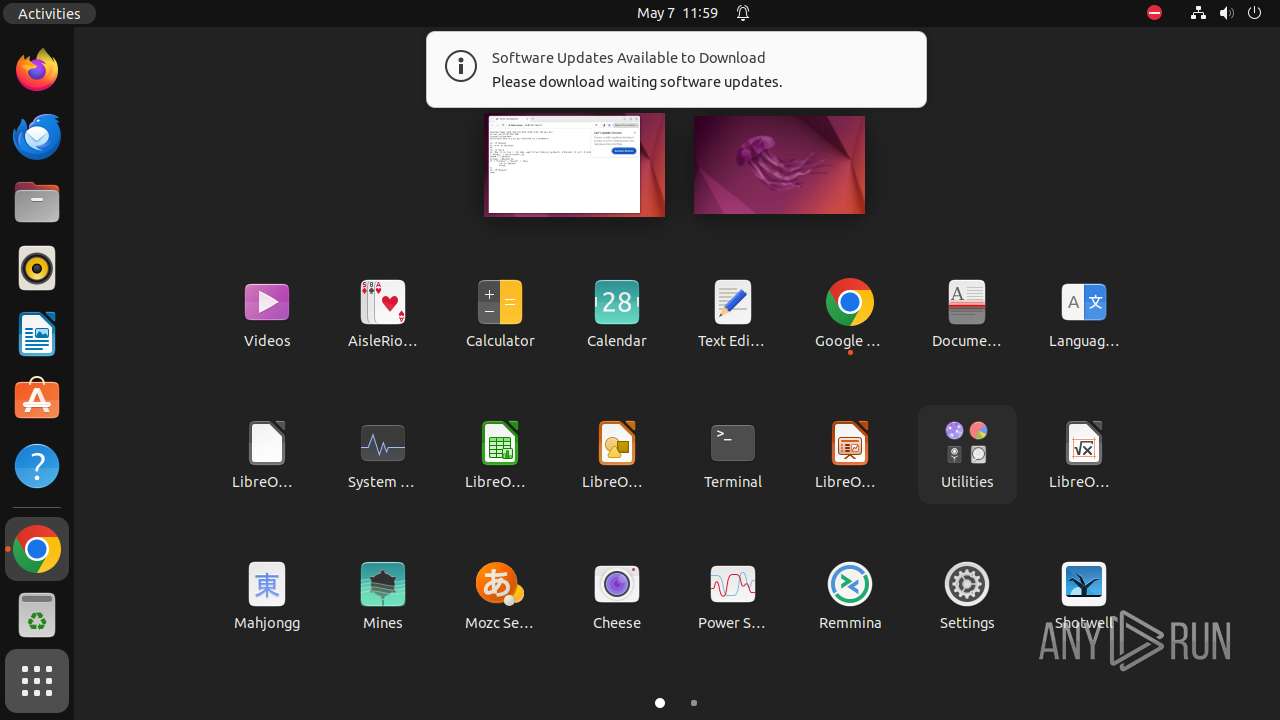Select the empty jellyfish workspace thumbnail
Screen dimensions: 1280x720
point(779,164)
